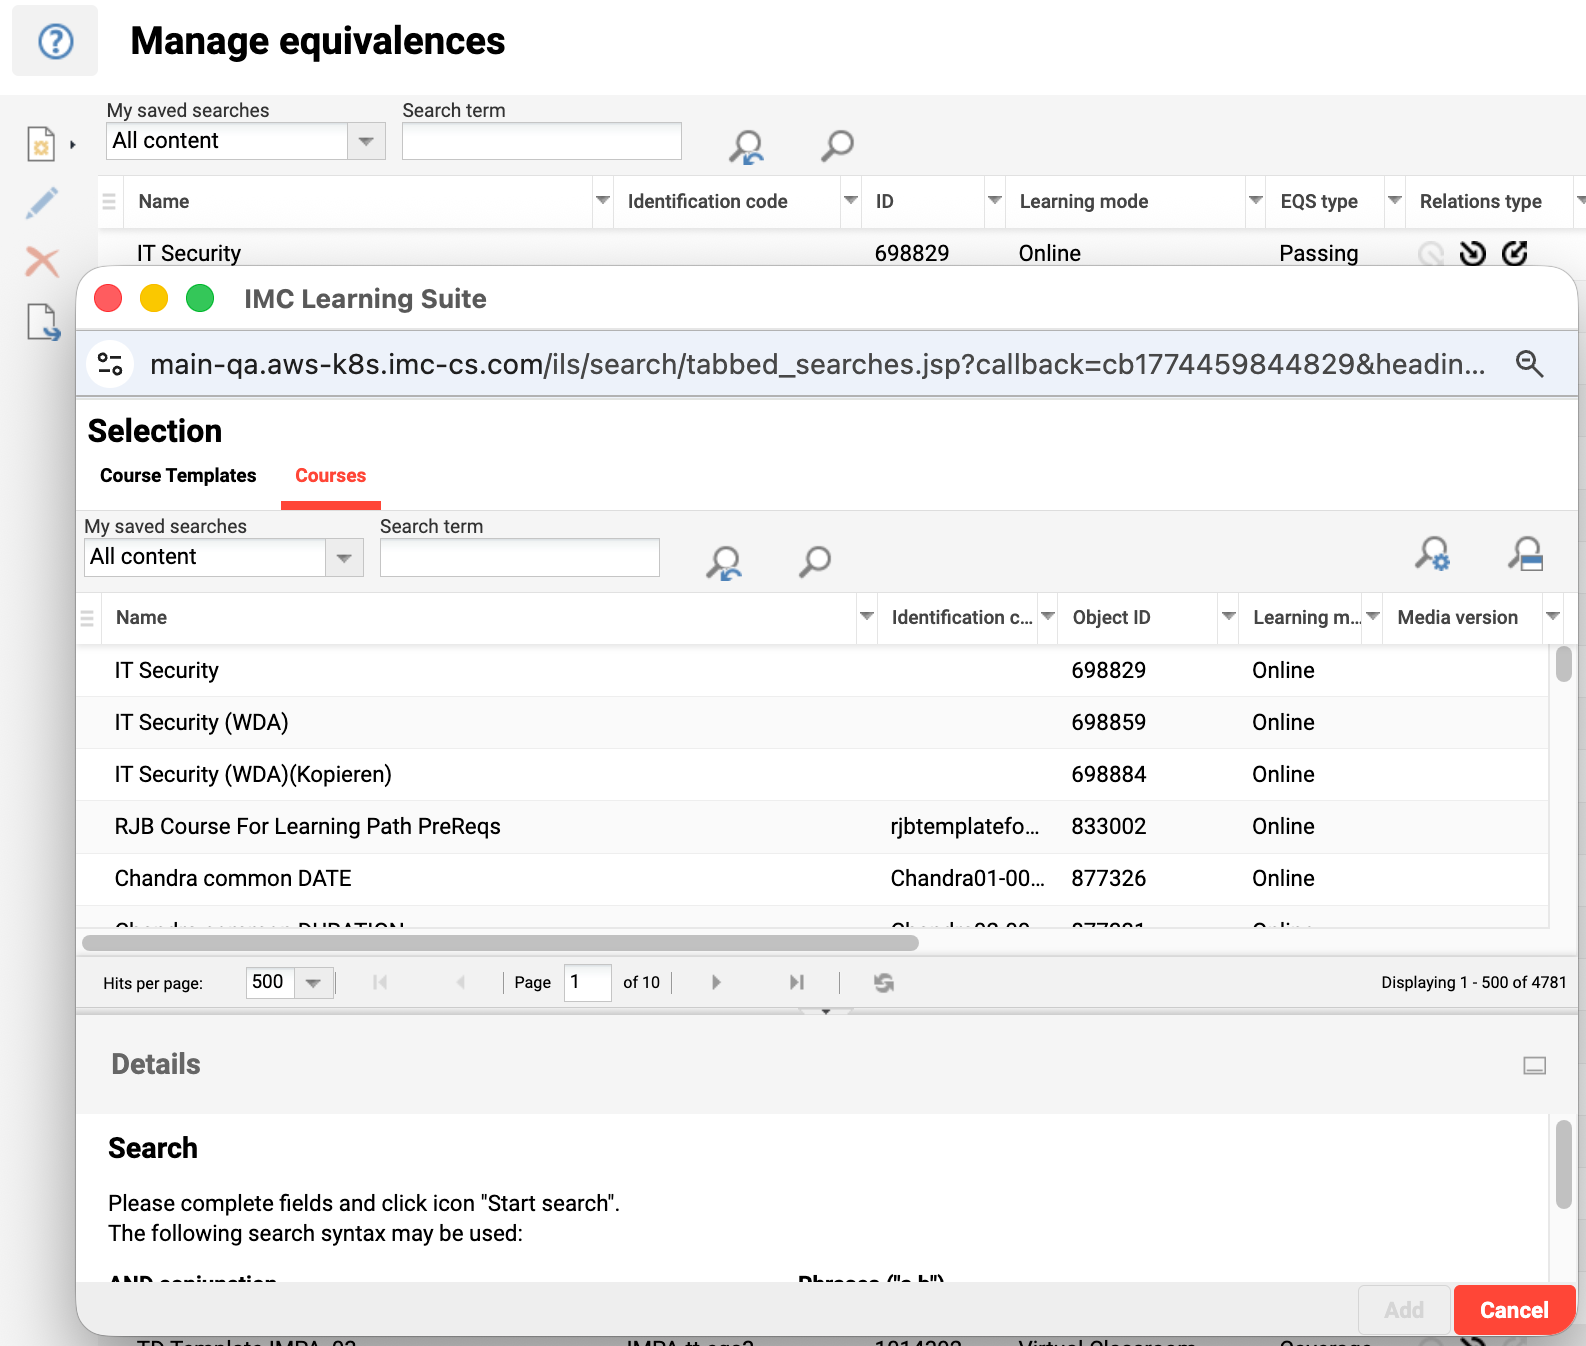The width and height of the screenshot is (1586, 1346).
Task: Select the Courses tab
Action: point(330,476)
